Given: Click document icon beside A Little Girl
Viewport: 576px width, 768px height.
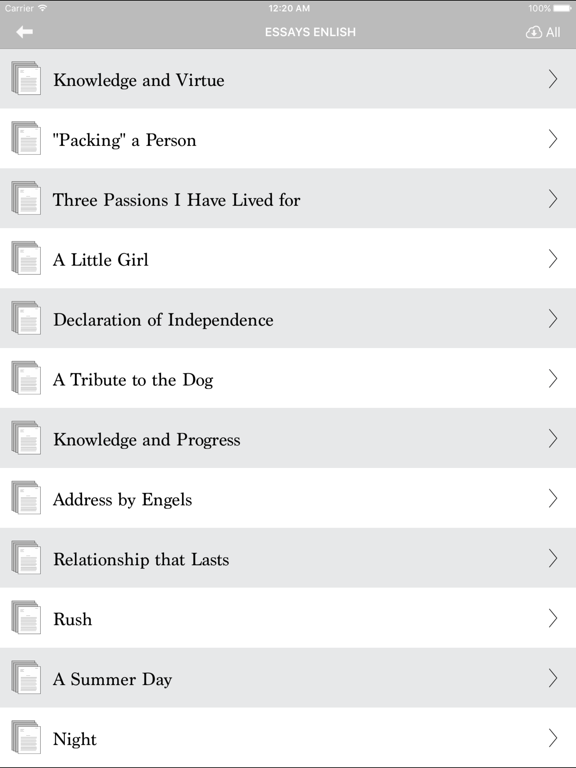Looking at the screenshot, I should click(x=26, y=258).
